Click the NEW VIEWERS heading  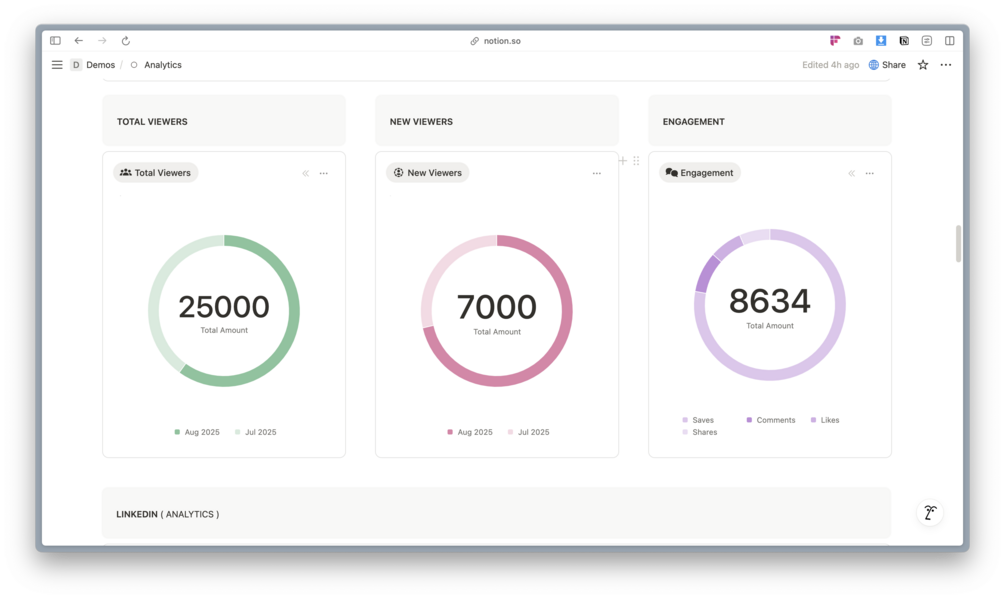point(421,121)
